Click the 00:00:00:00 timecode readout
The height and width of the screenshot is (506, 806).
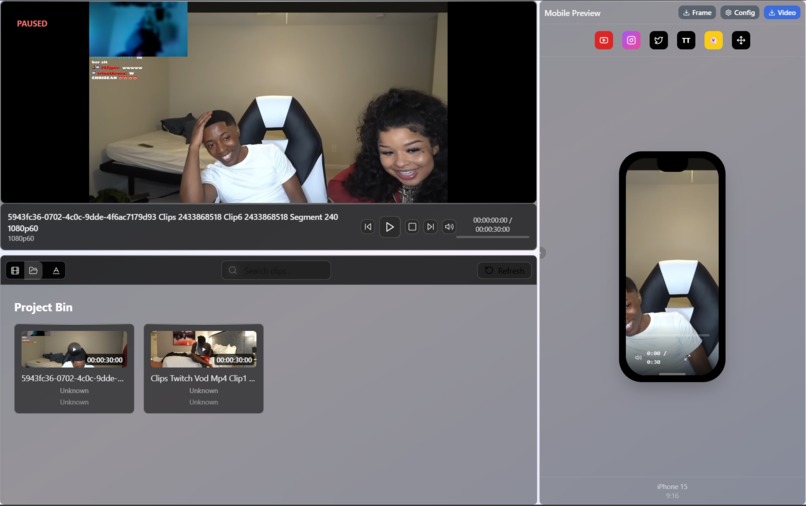(x=490, y=220)
